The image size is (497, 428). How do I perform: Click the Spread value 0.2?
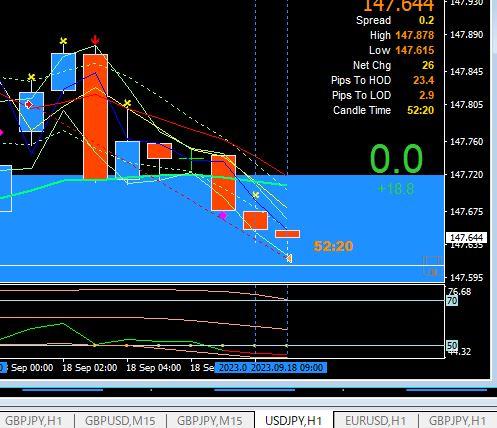click(x=426, y=20)
